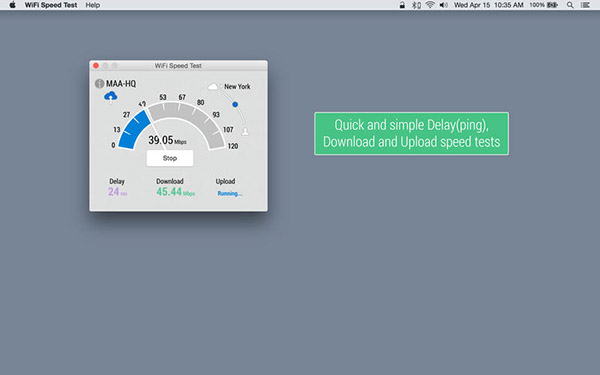Click the WiFi Speed Test window title
Image resolution: width=600 pixels, height=375 pixels.
click(x=178, y=65)
